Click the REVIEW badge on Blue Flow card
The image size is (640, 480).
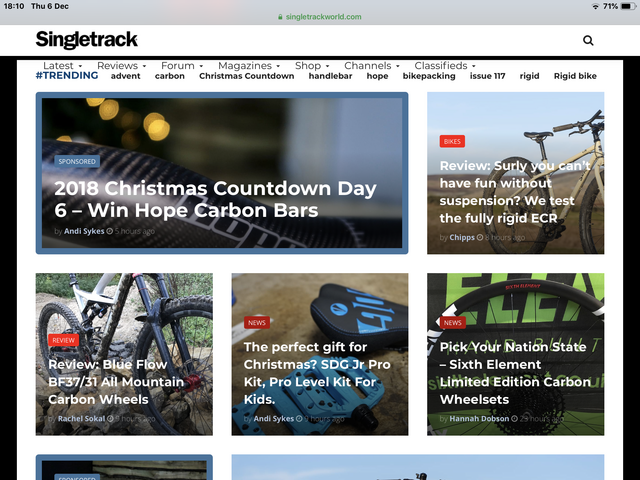click(x=63, y=340)
